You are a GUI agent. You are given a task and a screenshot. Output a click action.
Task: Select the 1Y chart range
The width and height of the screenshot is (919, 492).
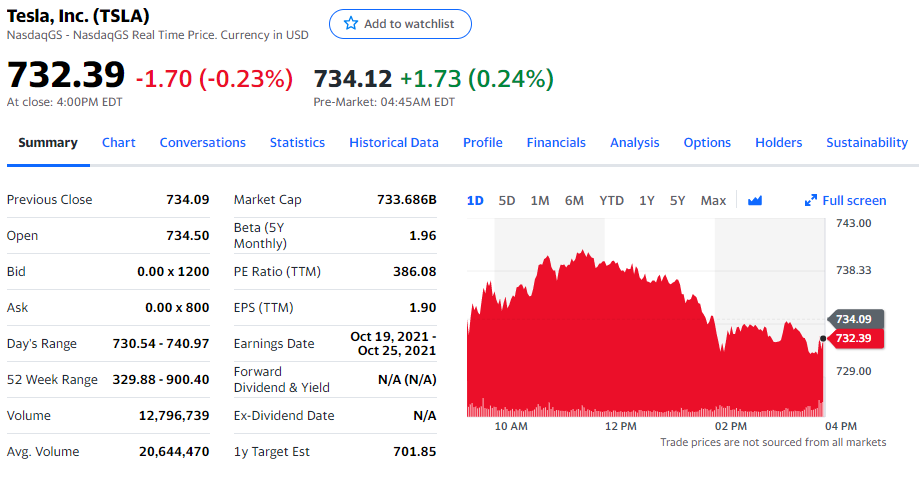click(x=646, y=201)
